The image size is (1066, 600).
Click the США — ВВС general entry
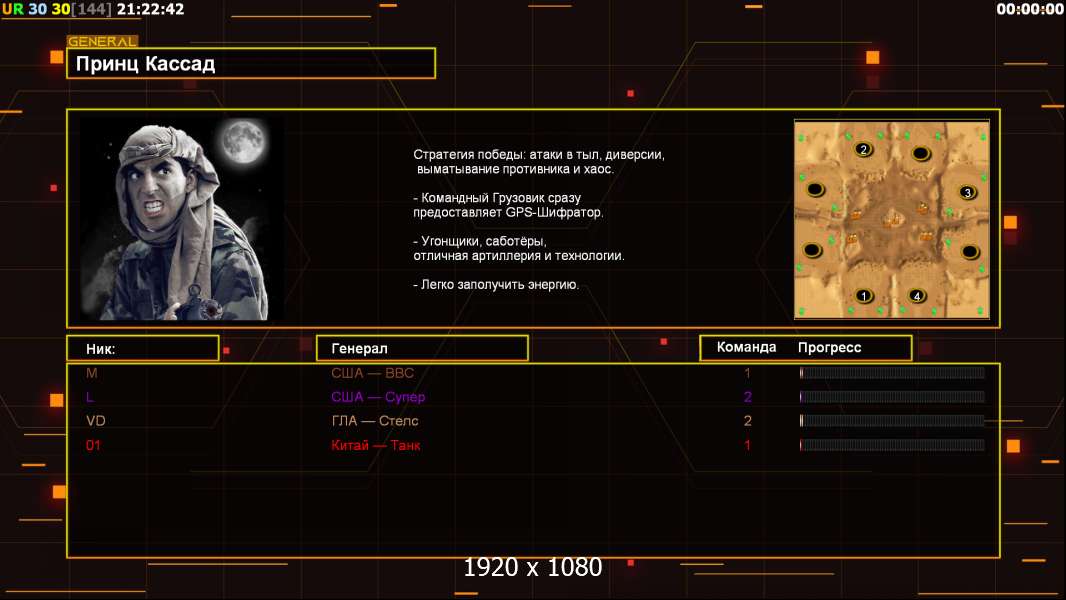(373, 373)
